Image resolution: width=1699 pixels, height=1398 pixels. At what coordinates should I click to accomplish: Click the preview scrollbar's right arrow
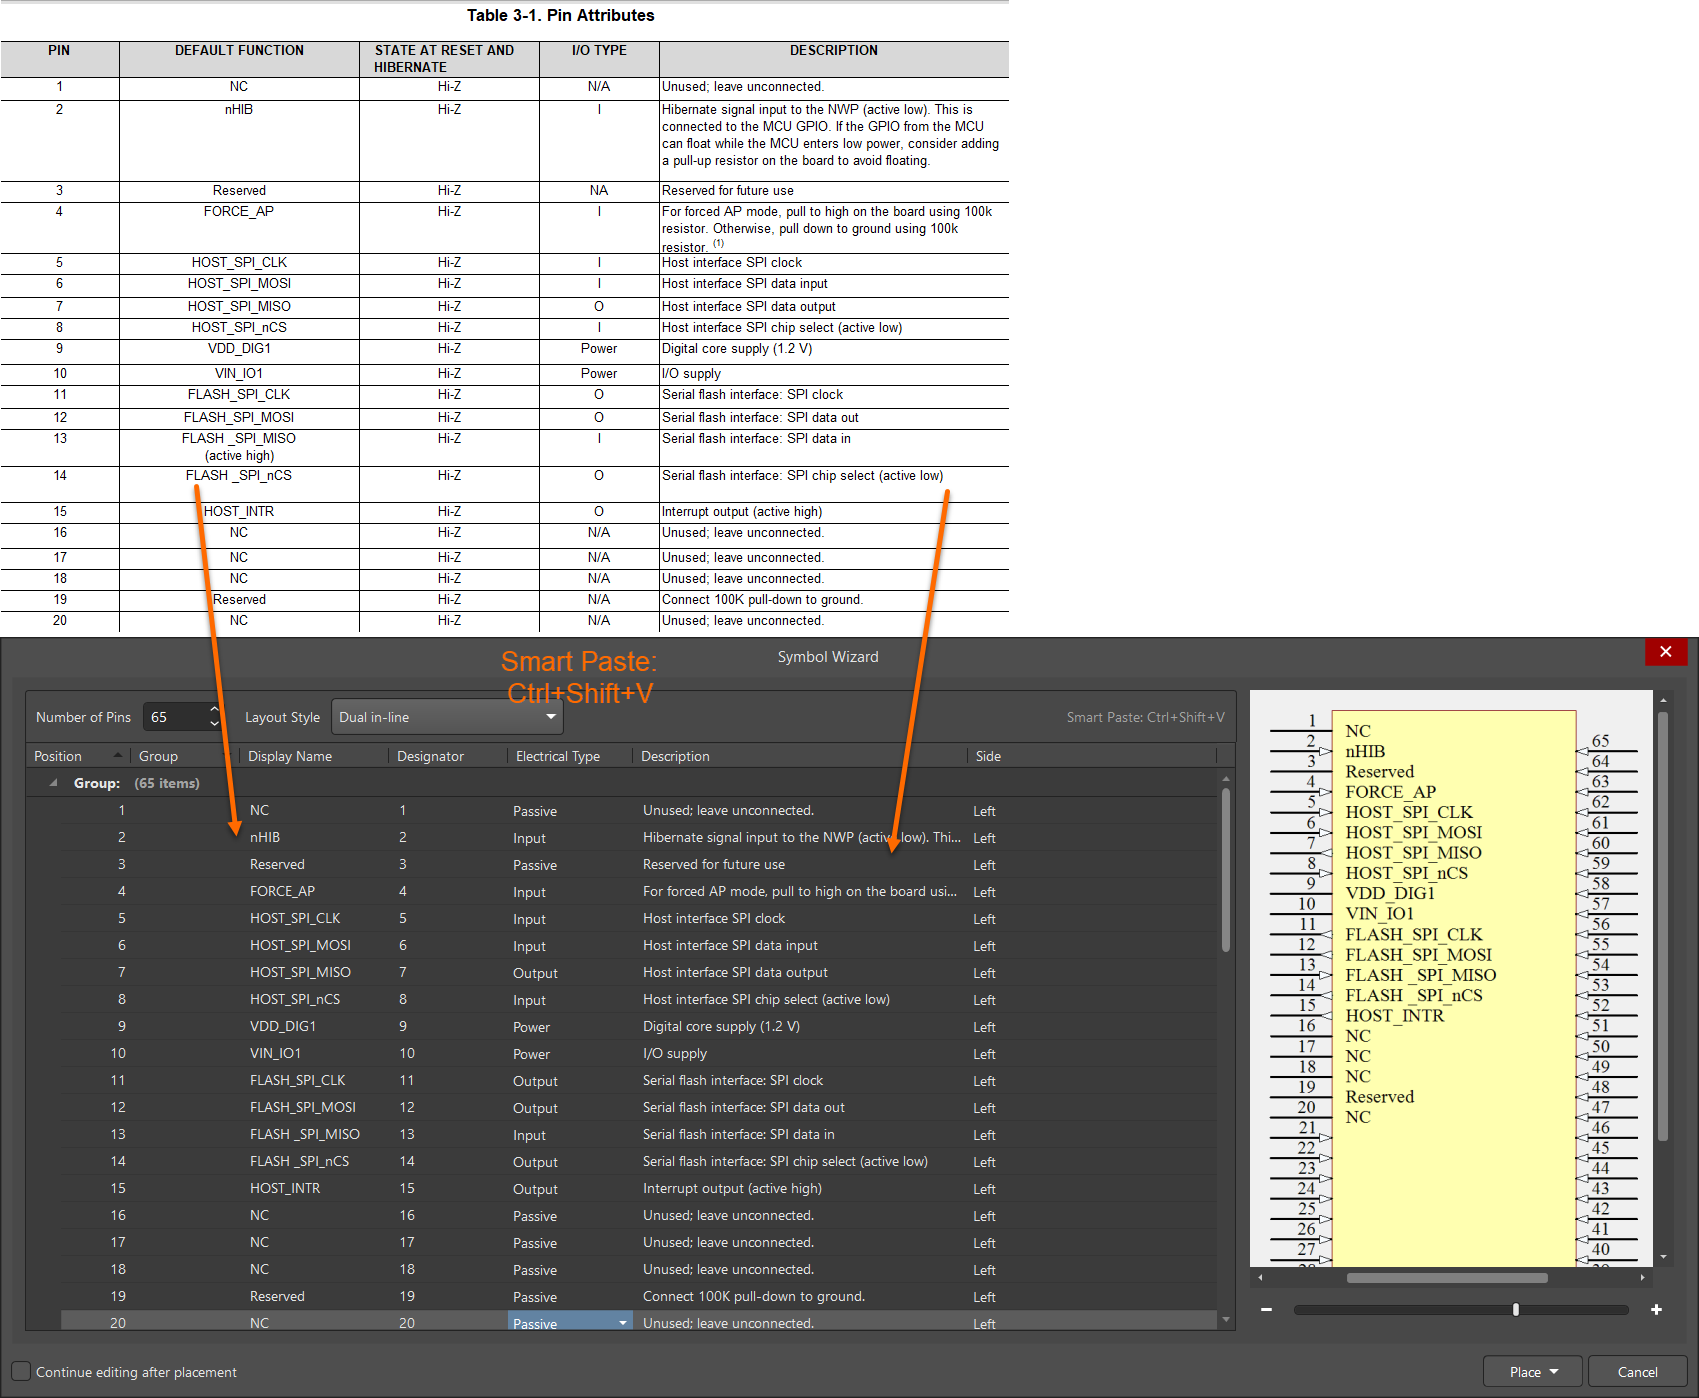1642,1278
